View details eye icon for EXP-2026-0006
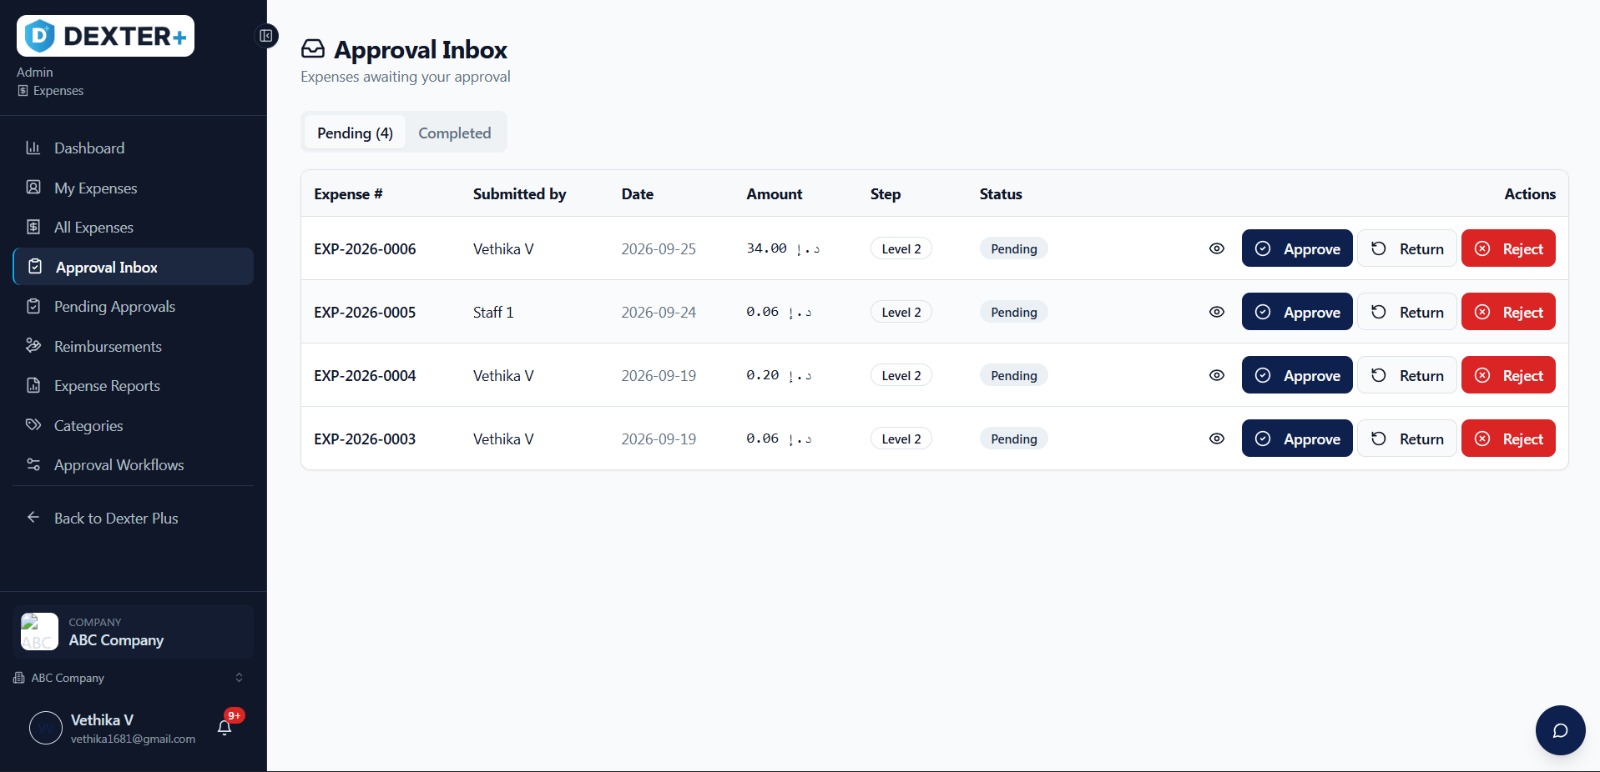Screen dimensions: 1600x772 [x=1216, y=249]
